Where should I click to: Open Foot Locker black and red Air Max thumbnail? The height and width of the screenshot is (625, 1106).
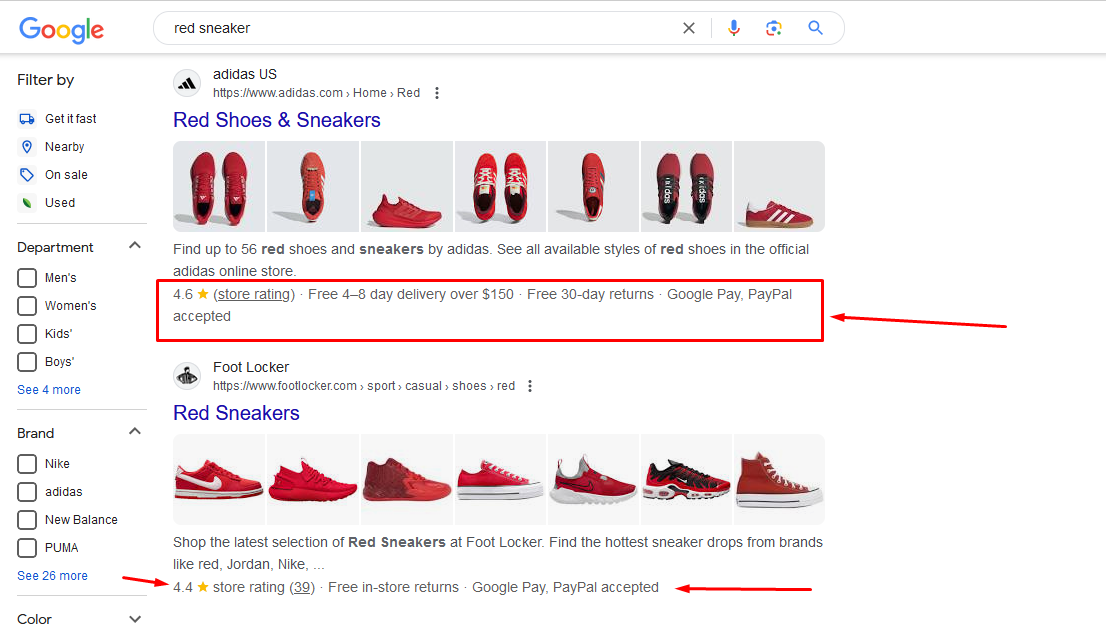(x=686, y=480)
